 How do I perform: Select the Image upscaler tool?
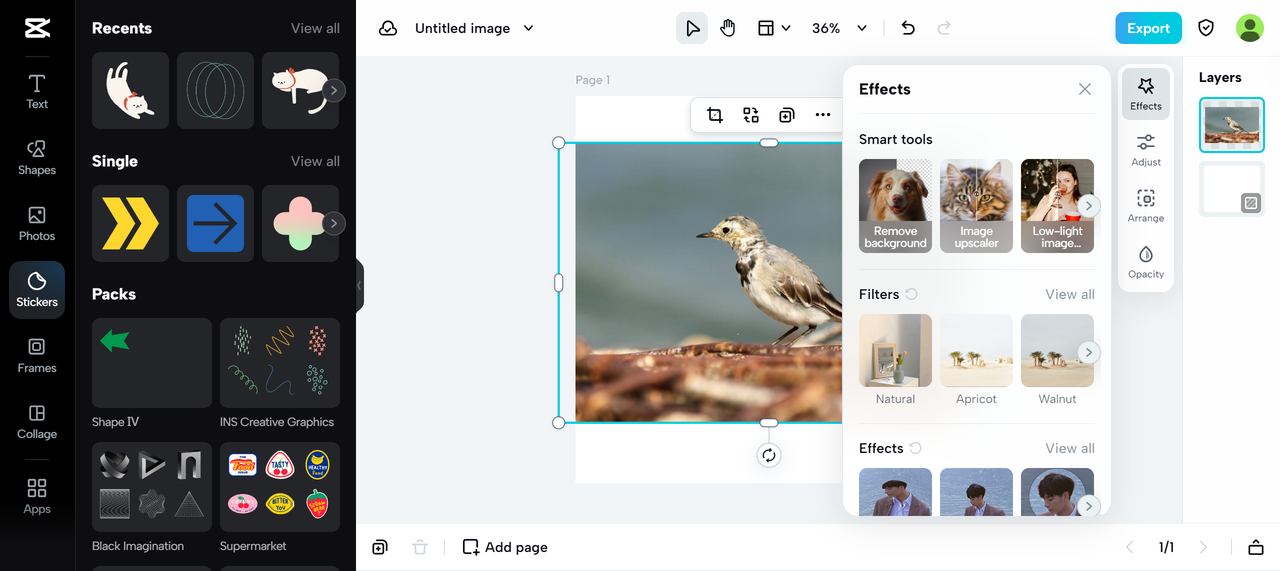click(976, 206)
